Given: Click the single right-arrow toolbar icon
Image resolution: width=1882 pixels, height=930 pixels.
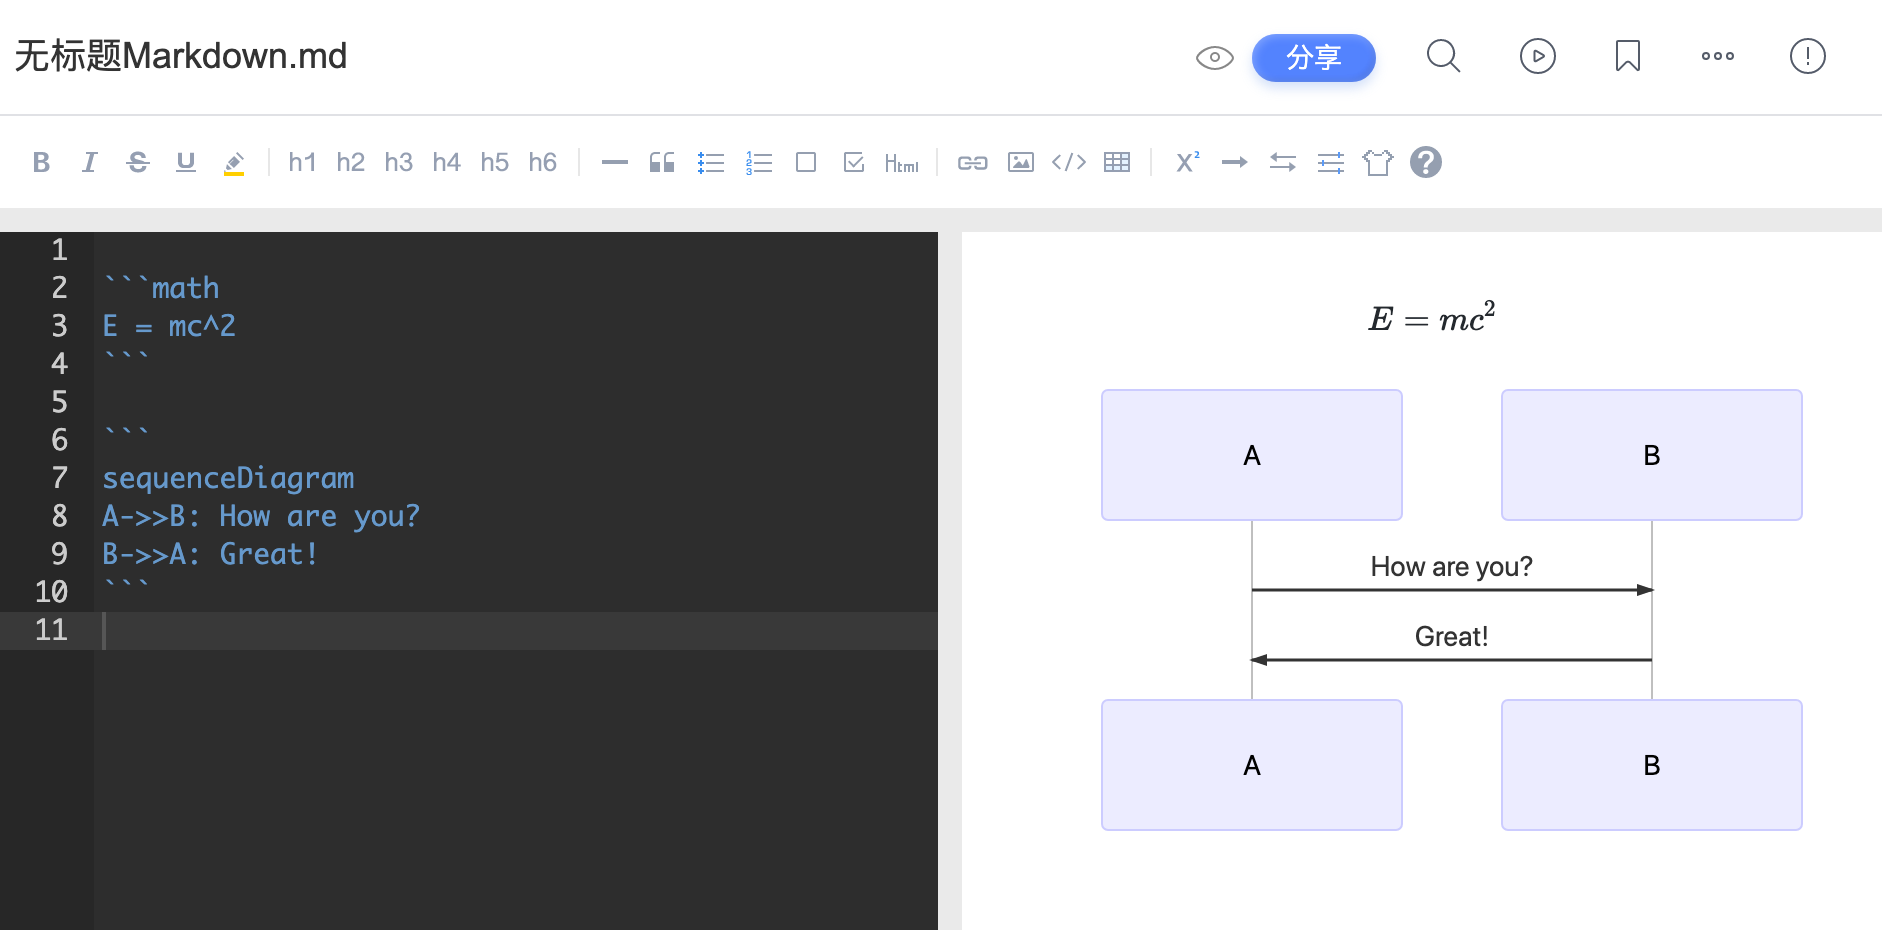Looking at the screenshot, I should pyautogui.click(x=1235, y=162).
